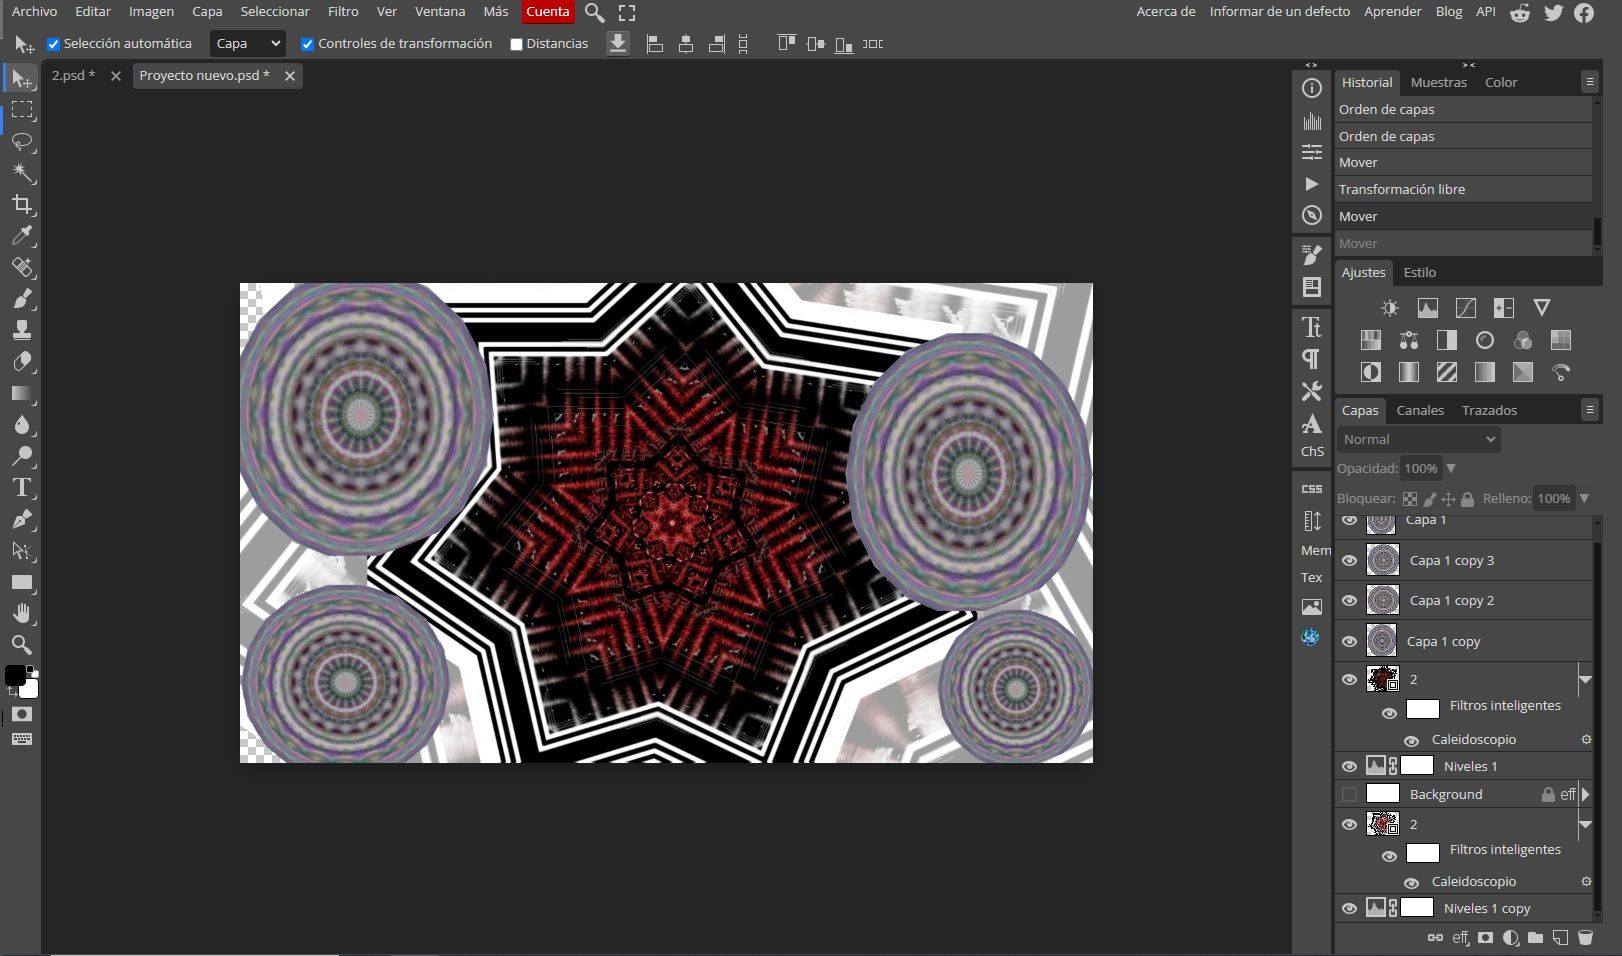Show the Background layer visibility box
The image size is (1622, 956).
tap(1349, 795)
